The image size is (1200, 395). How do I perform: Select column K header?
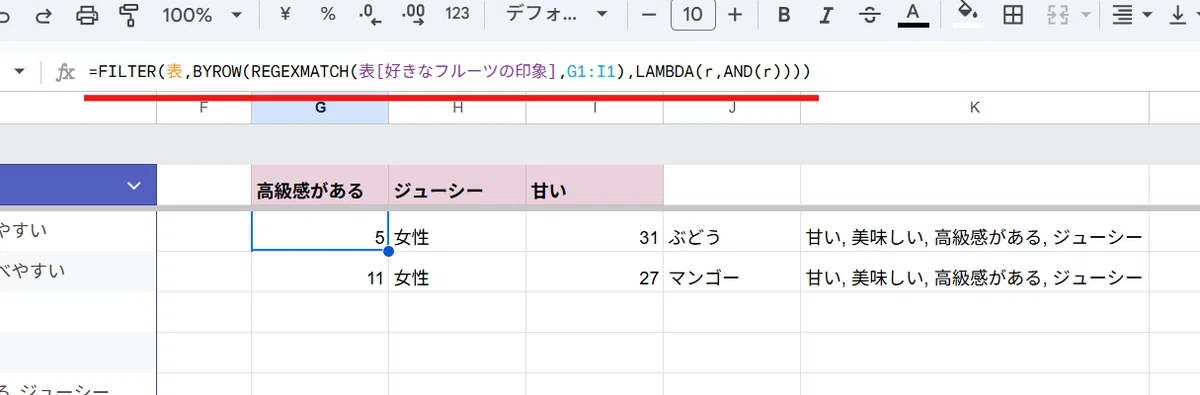pos(975,108)
